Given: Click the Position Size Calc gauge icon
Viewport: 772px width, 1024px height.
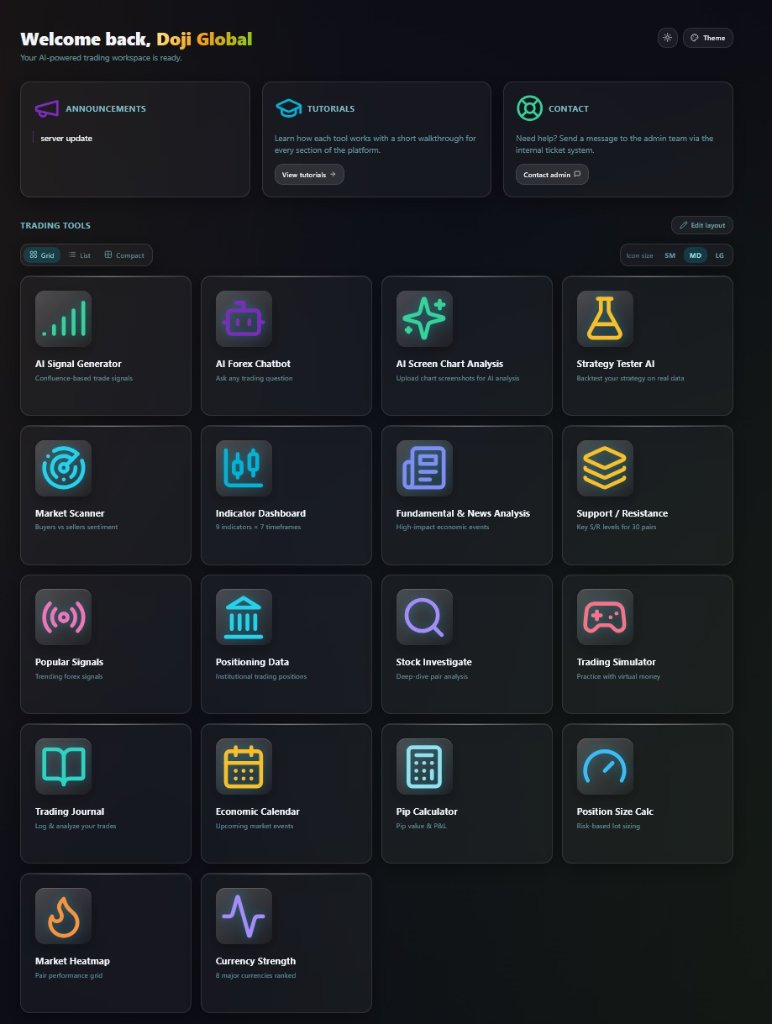Looking at the screenshot, I should point(605,767).
